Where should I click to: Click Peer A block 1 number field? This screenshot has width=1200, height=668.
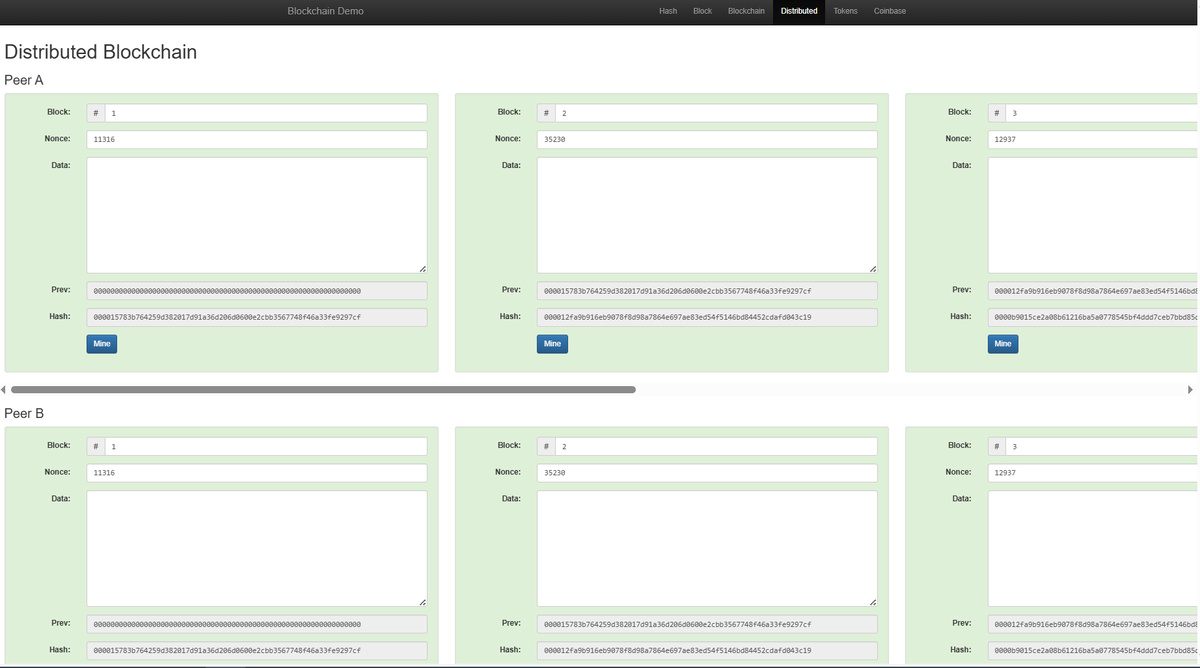tap(265, 113)
